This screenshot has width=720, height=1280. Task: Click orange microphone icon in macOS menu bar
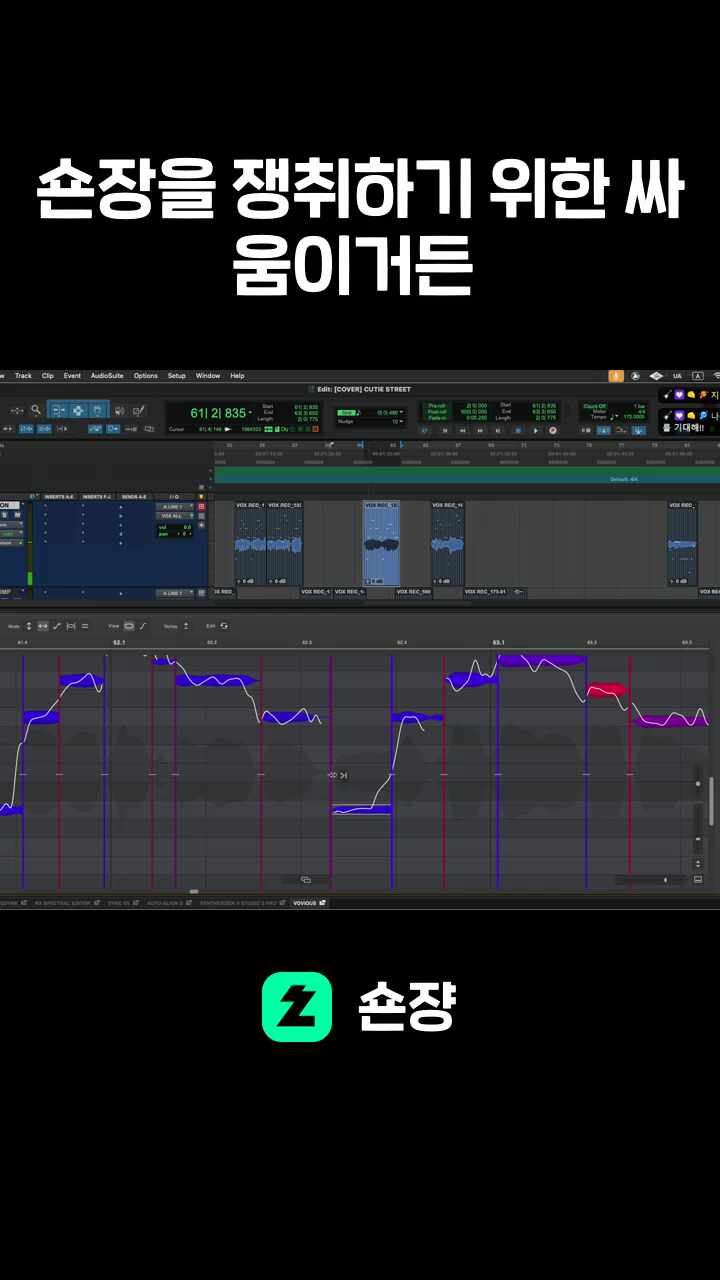pyautogui.click(x=616, y=376)
